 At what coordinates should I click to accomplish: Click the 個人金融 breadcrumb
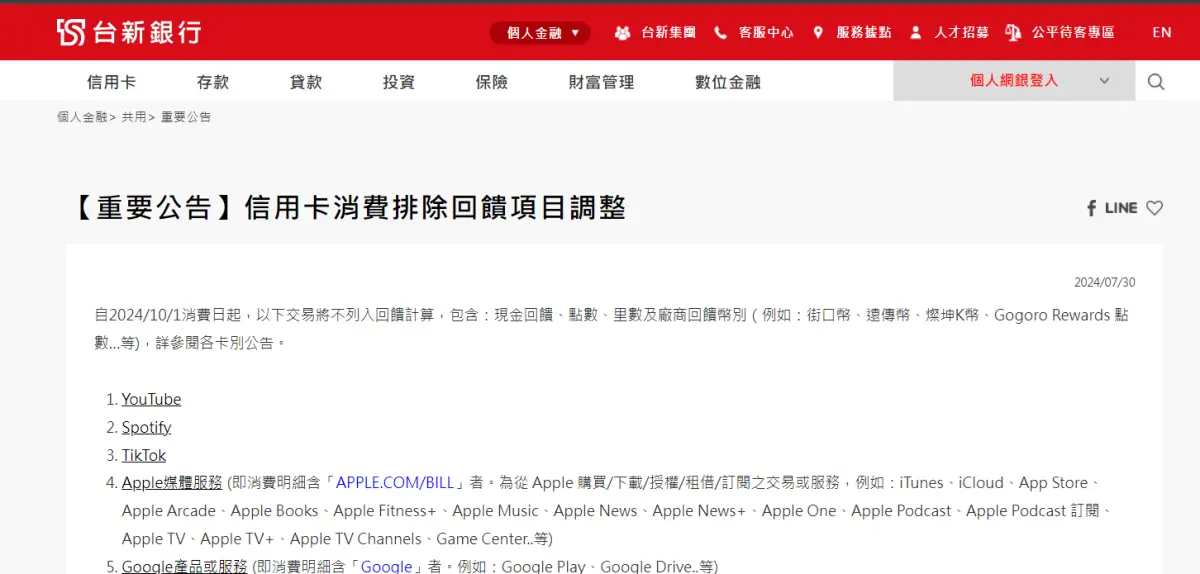pos(82,117)
